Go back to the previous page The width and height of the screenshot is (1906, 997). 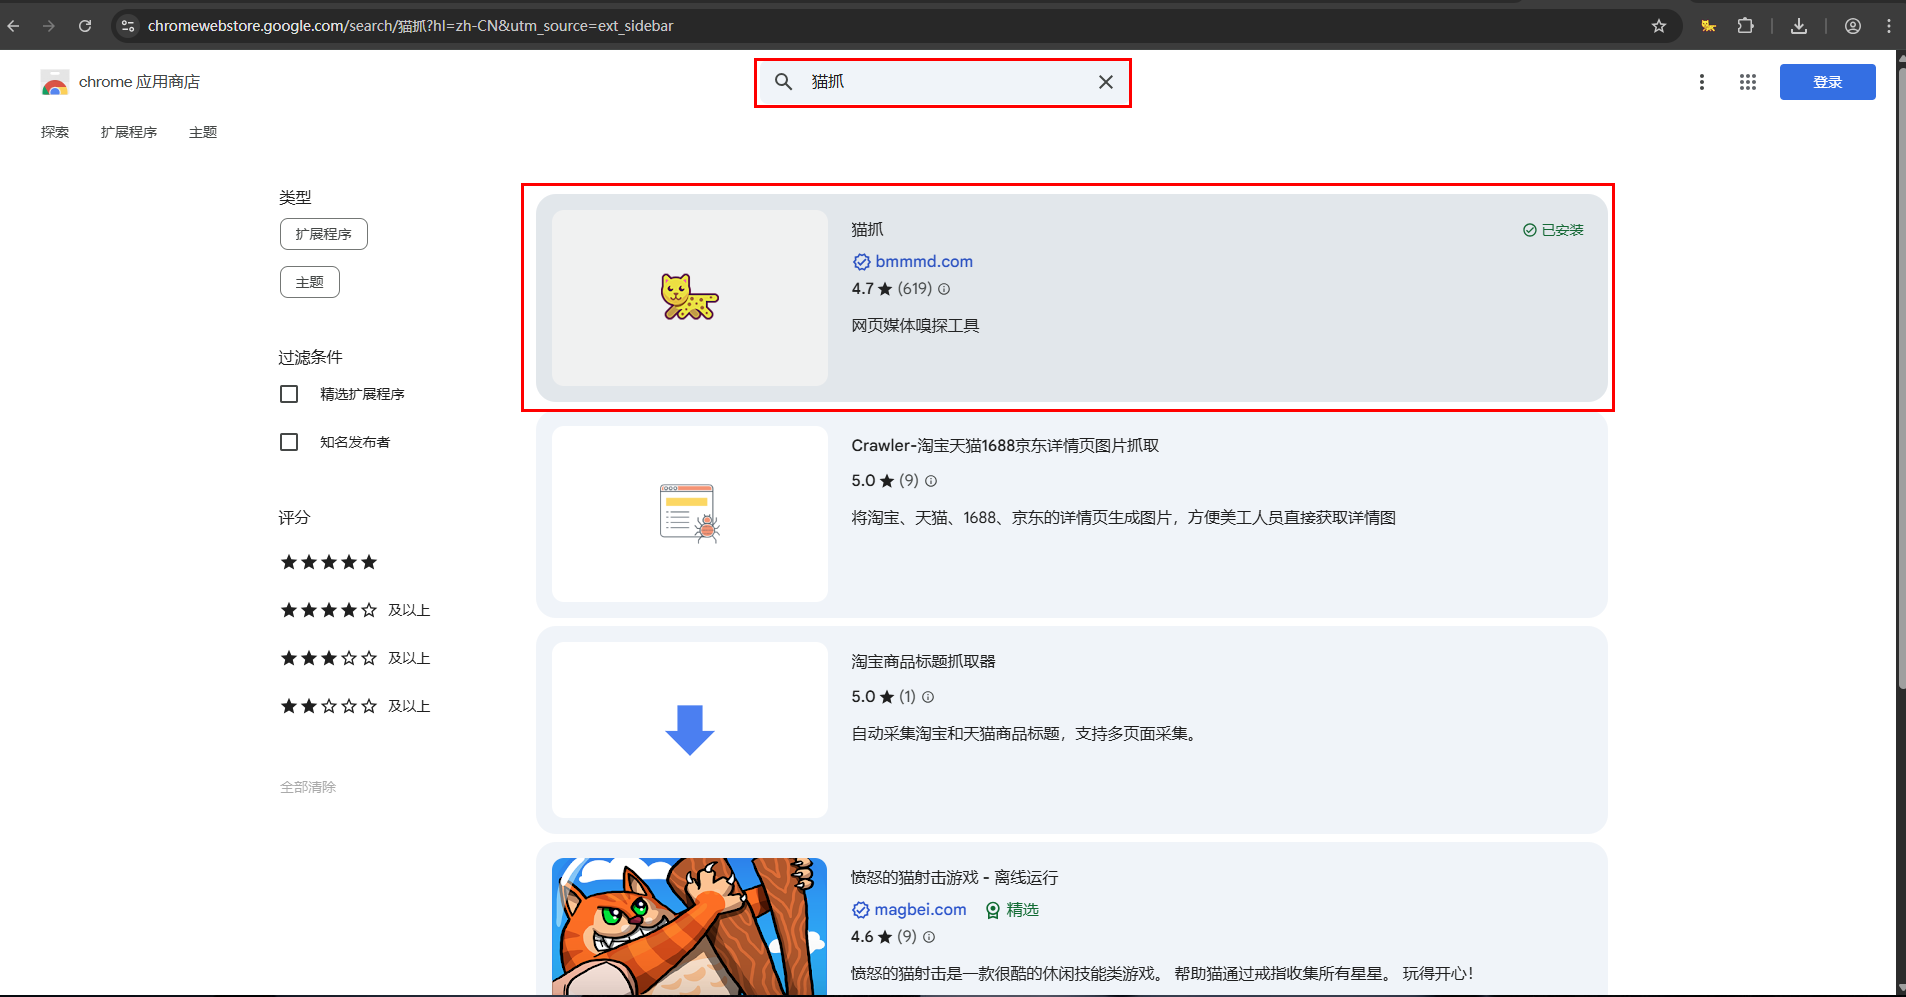tap(14, 26)
